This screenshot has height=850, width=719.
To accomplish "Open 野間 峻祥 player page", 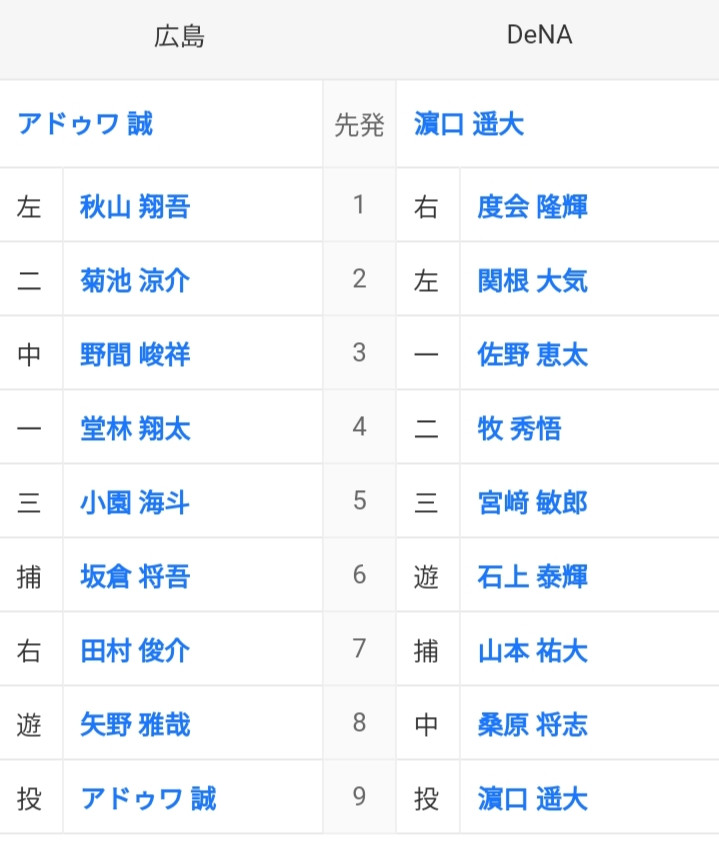I will pyautogui.click(x=135, y=355).
